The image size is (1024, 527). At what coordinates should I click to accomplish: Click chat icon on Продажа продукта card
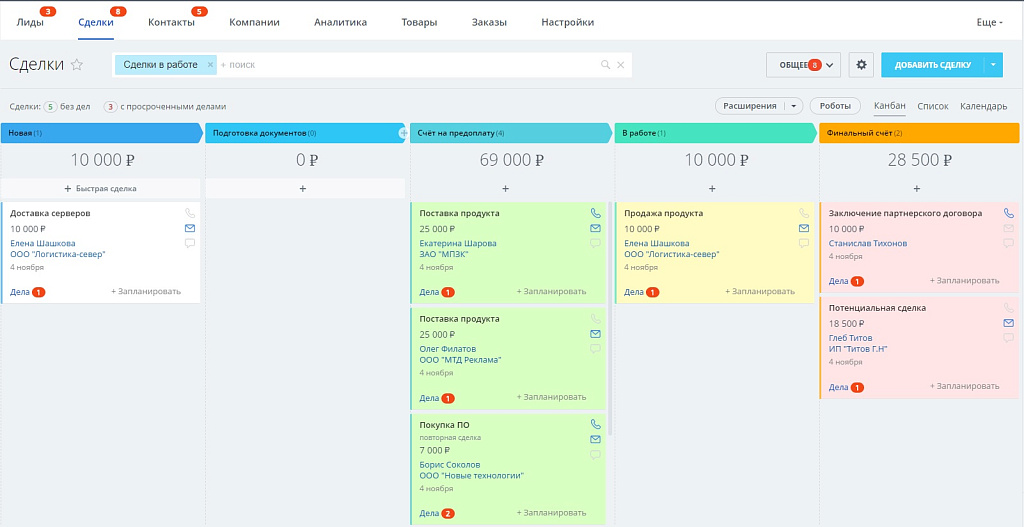click(804, 243)
